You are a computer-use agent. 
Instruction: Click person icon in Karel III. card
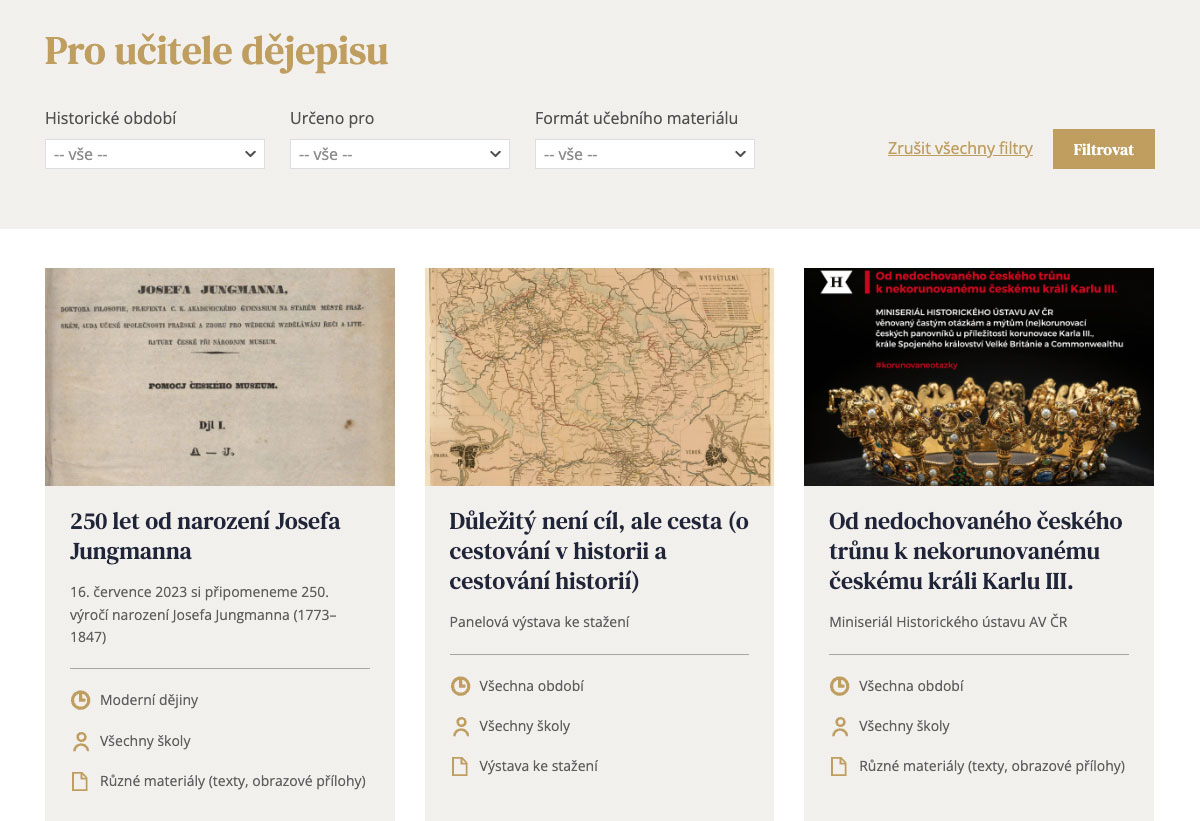[x=839, y=726]
